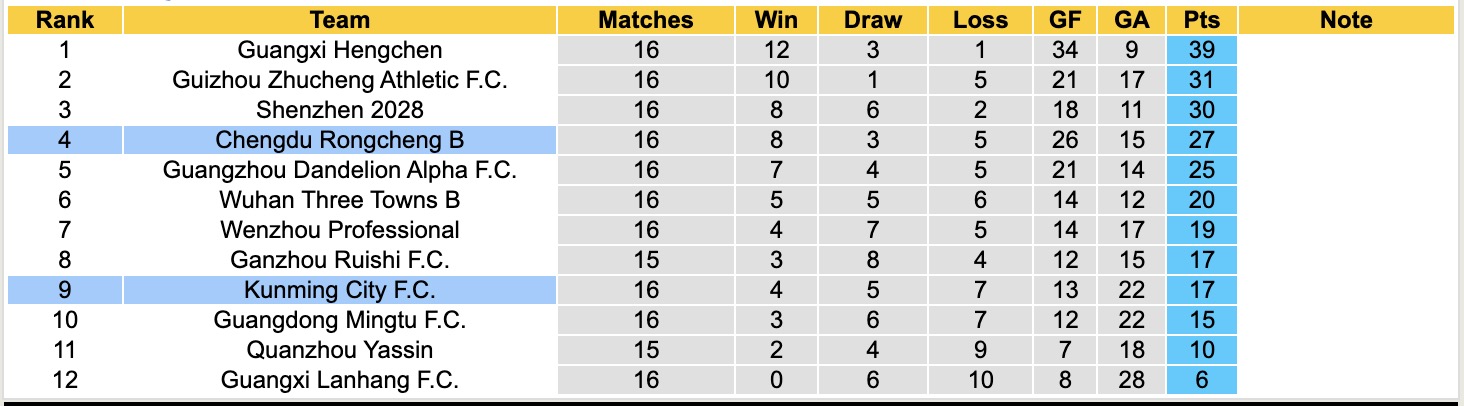Click the Pts column header
1464x406 pixels.
click(1202, 20)
